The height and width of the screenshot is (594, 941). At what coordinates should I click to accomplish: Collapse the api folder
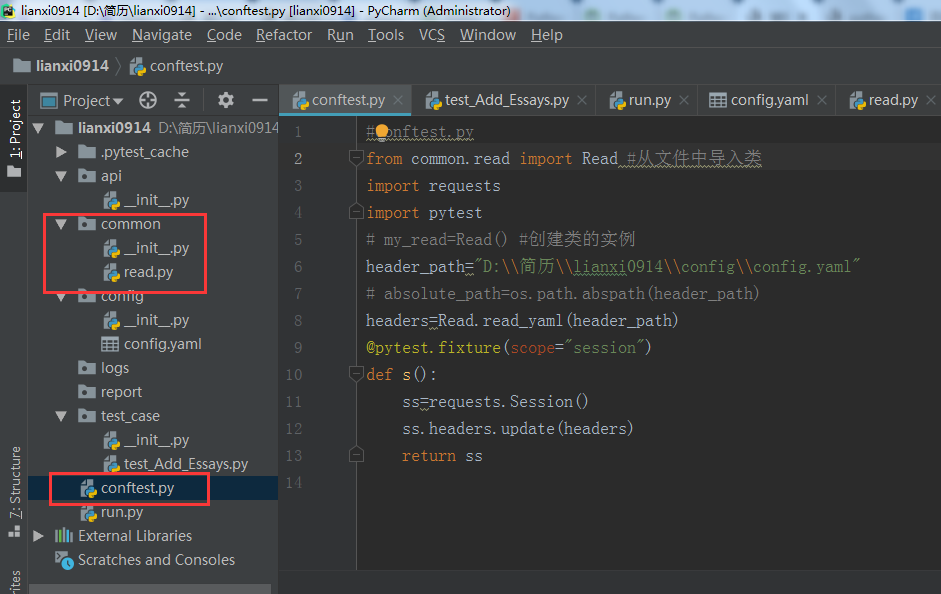[61, 176]
